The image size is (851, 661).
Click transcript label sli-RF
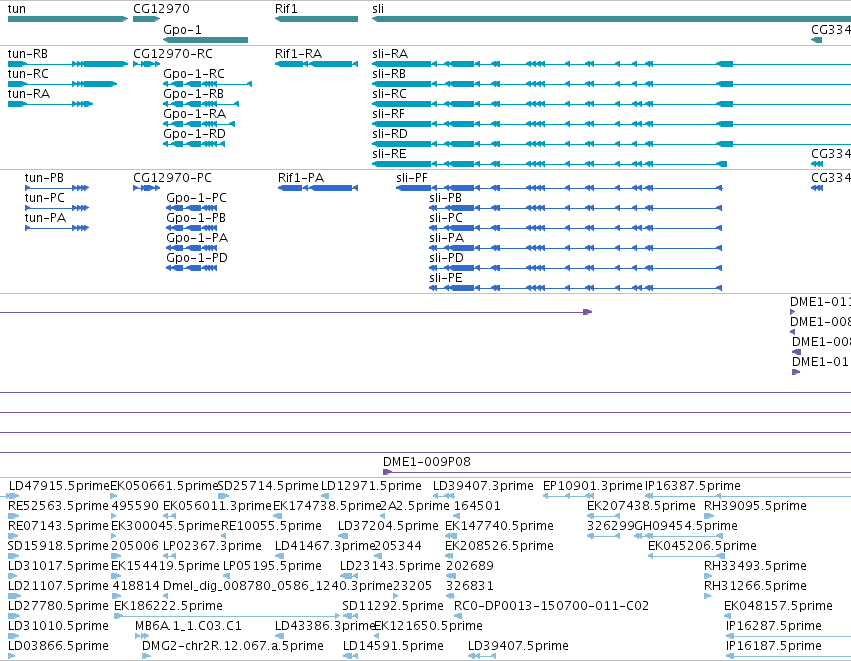click(389, 114)
